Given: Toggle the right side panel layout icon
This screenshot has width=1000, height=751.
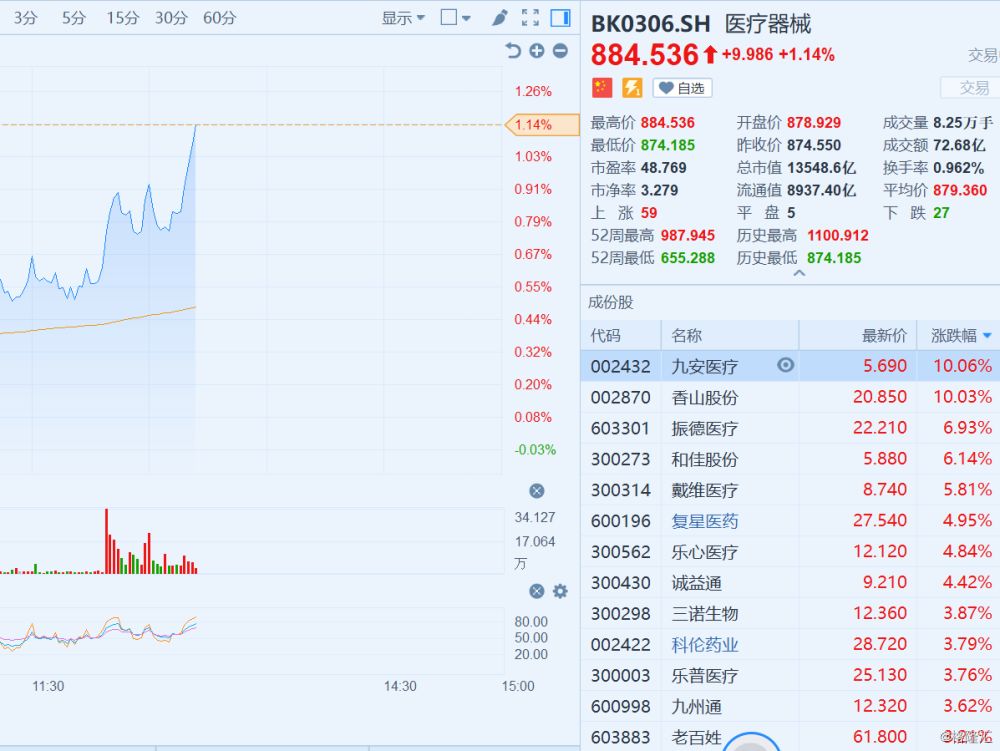Looking at the screenshot, I should click(561, 18).
